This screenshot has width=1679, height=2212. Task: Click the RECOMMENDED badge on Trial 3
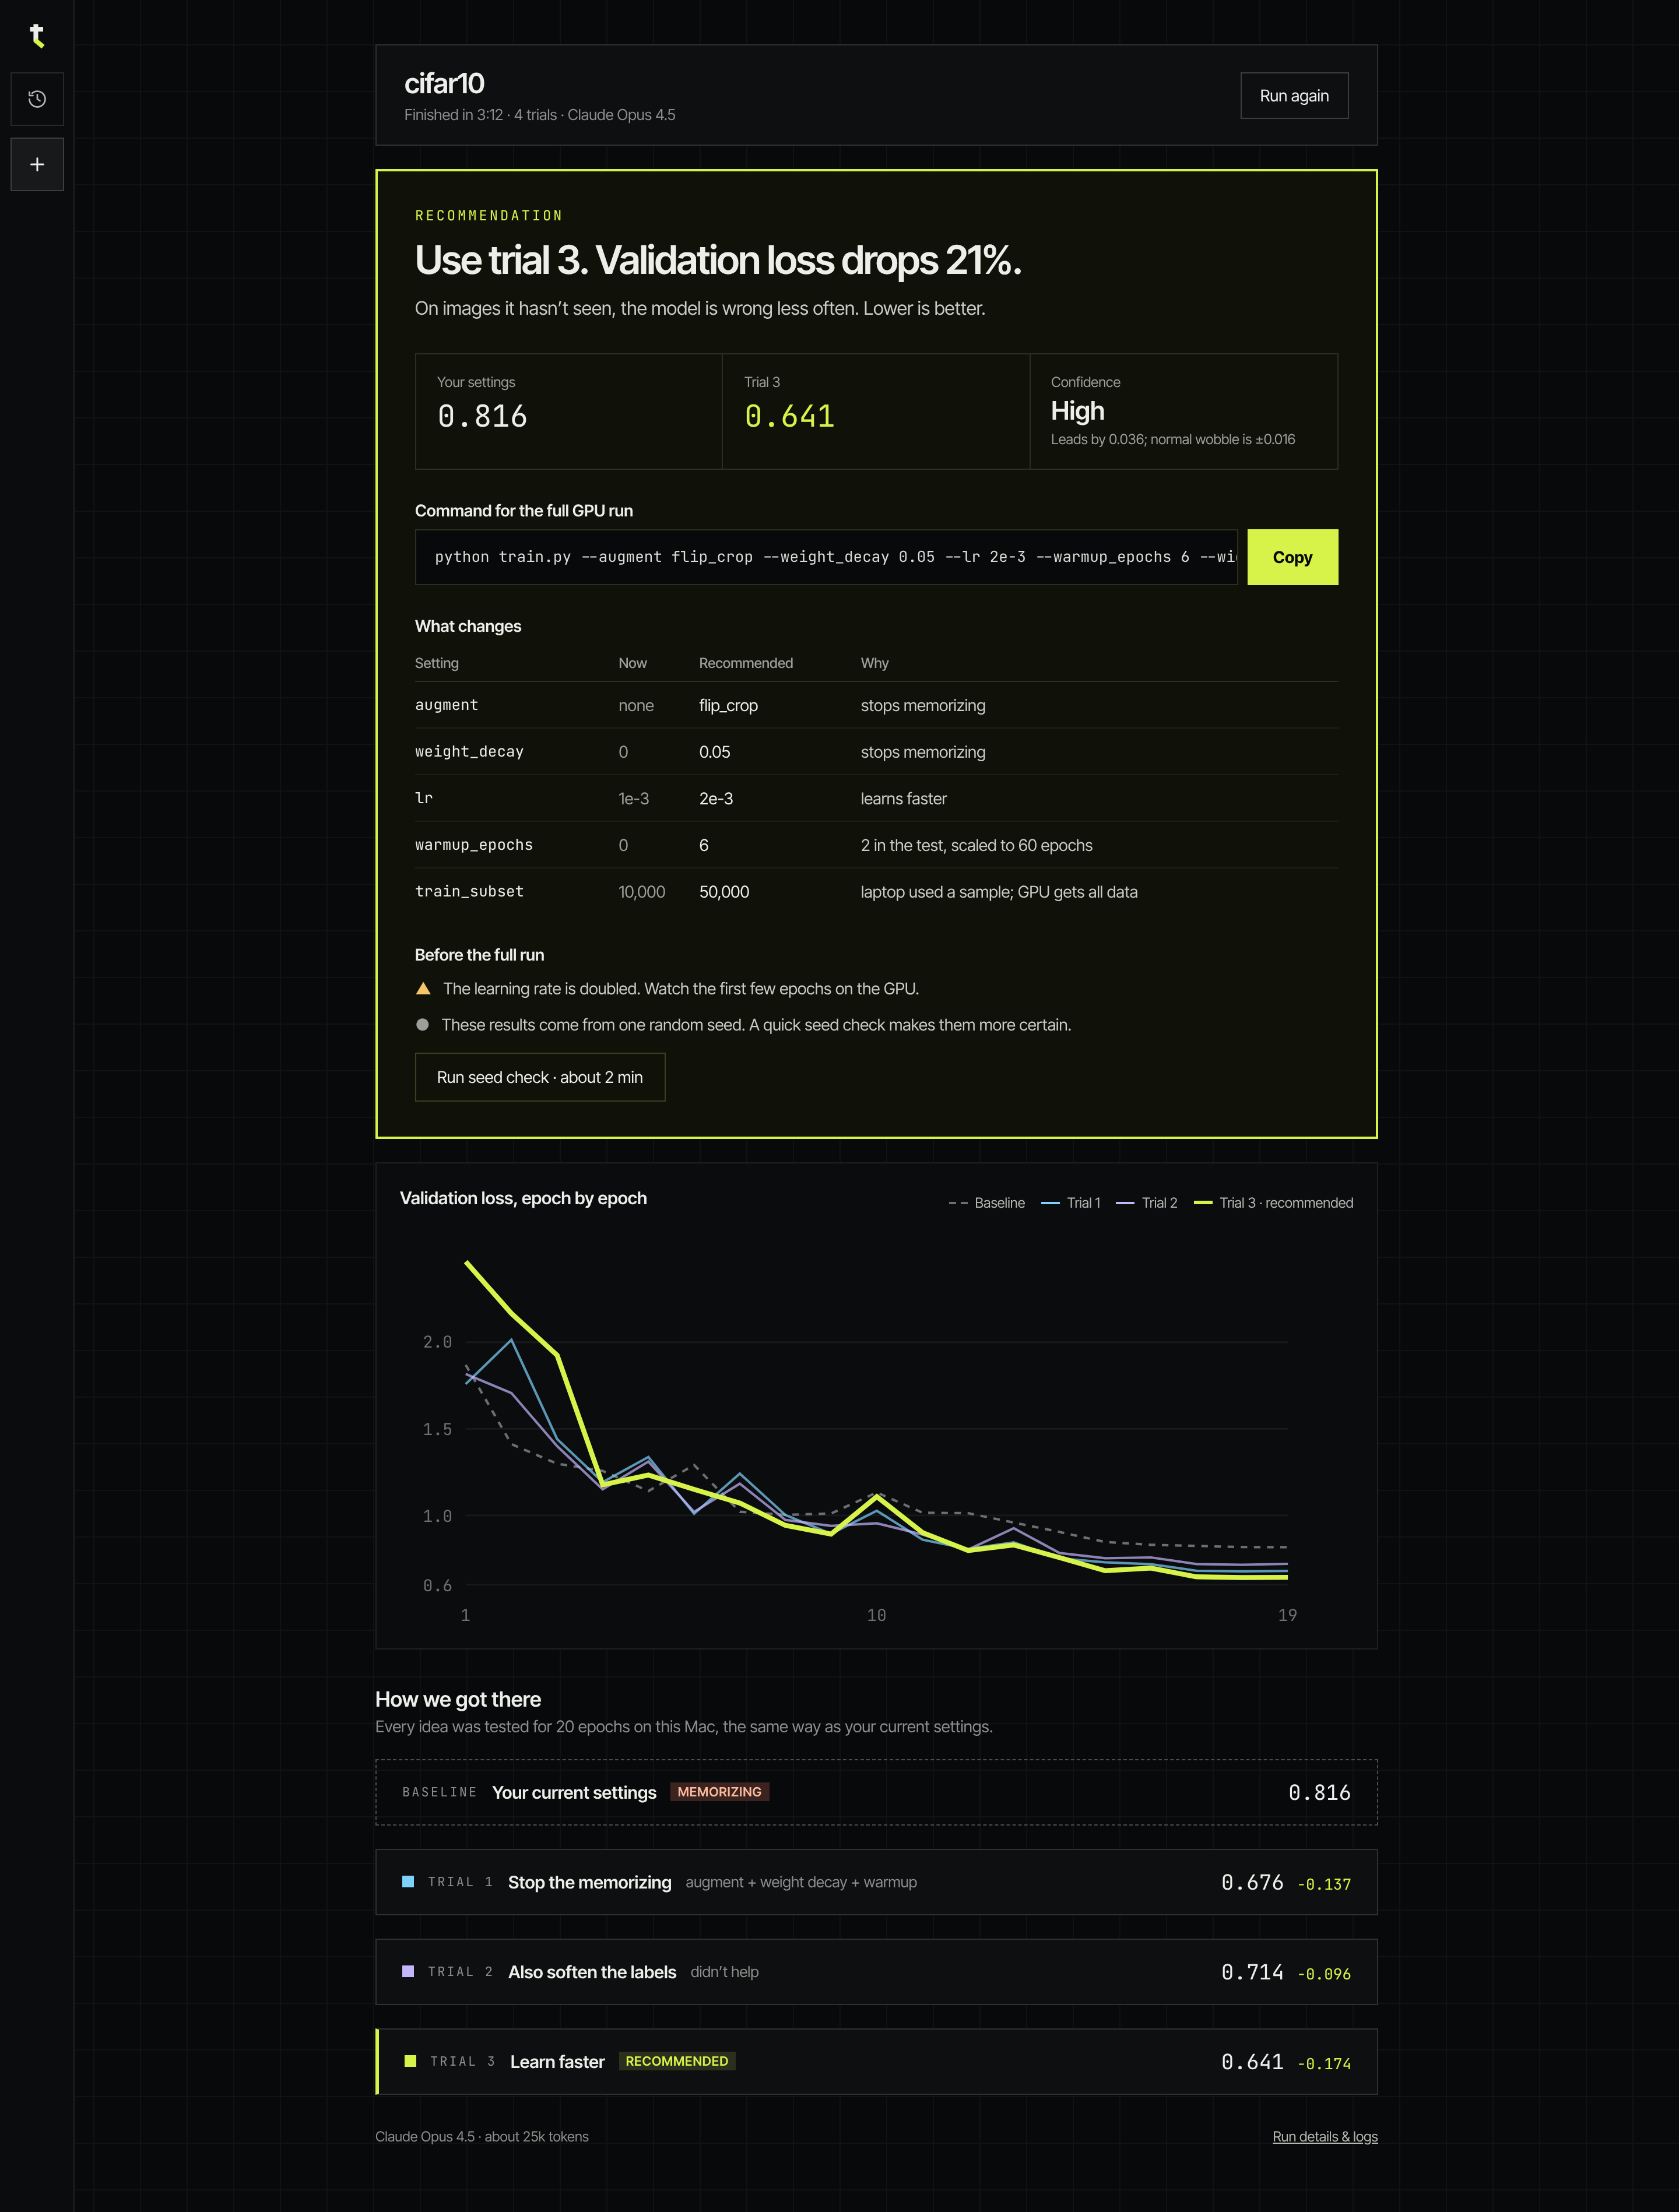pyautogui.click(x=677, y=2061)
